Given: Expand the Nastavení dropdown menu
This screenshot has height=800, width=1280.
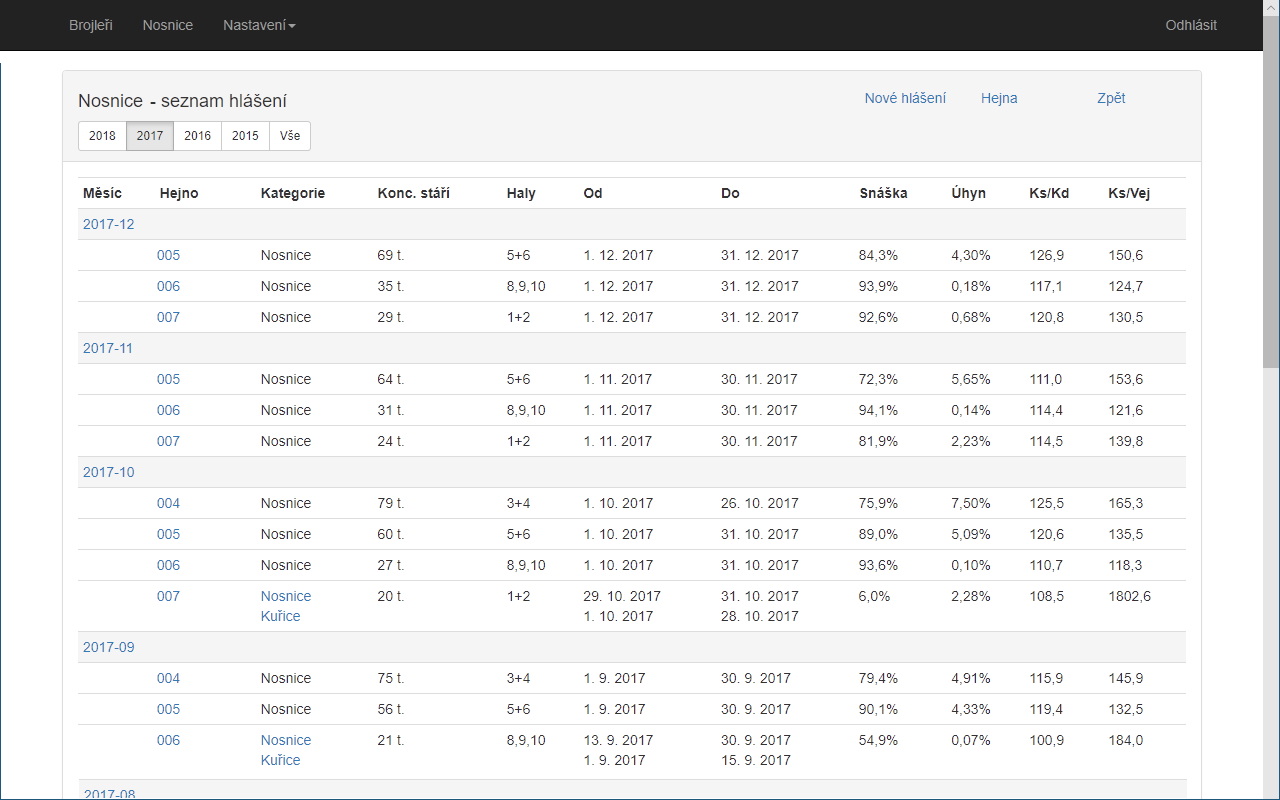Looking at the screenshot, I should click(259, 25).
